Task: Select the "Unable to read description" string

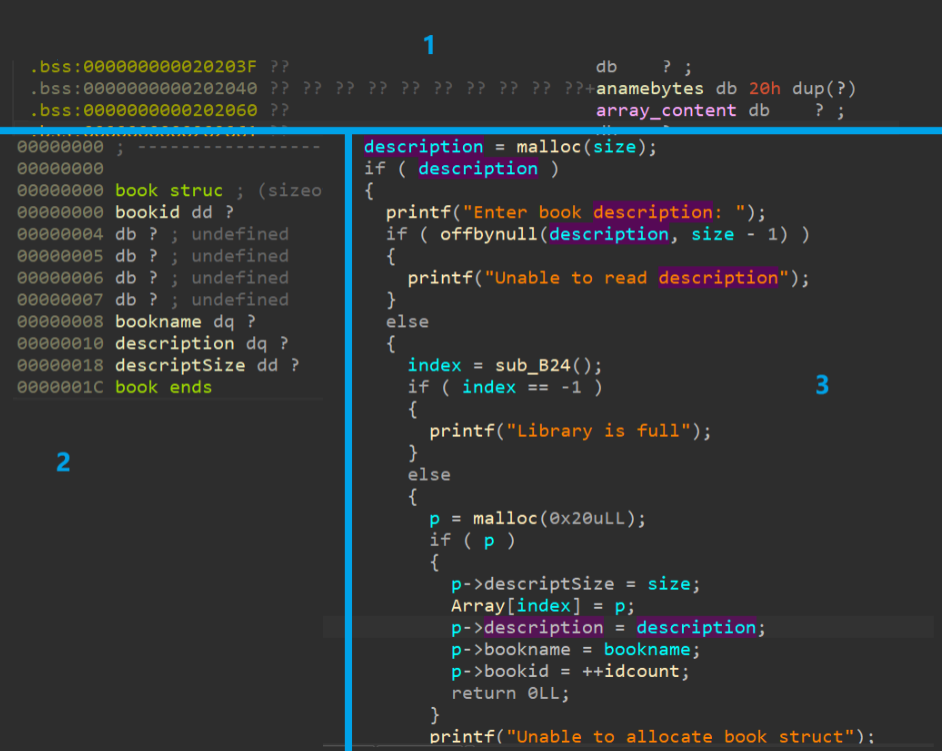Action: pyautogui.click(x=636, y=278)
